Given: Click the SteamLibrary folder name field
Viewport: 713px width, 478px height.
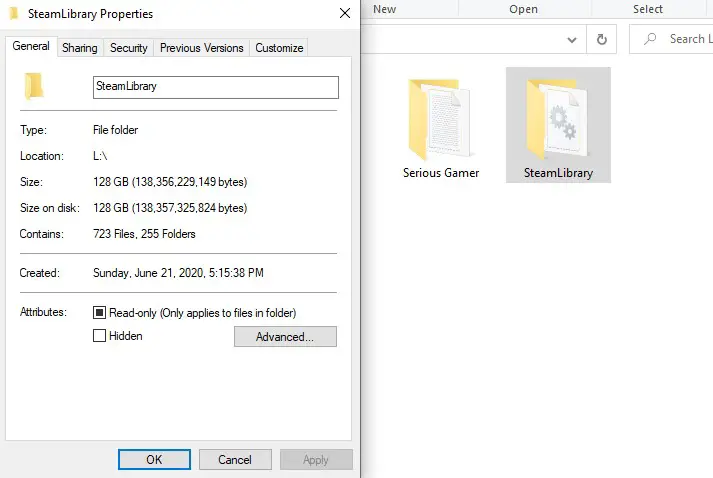Looking at the screenshot, I should click(216, 87).
